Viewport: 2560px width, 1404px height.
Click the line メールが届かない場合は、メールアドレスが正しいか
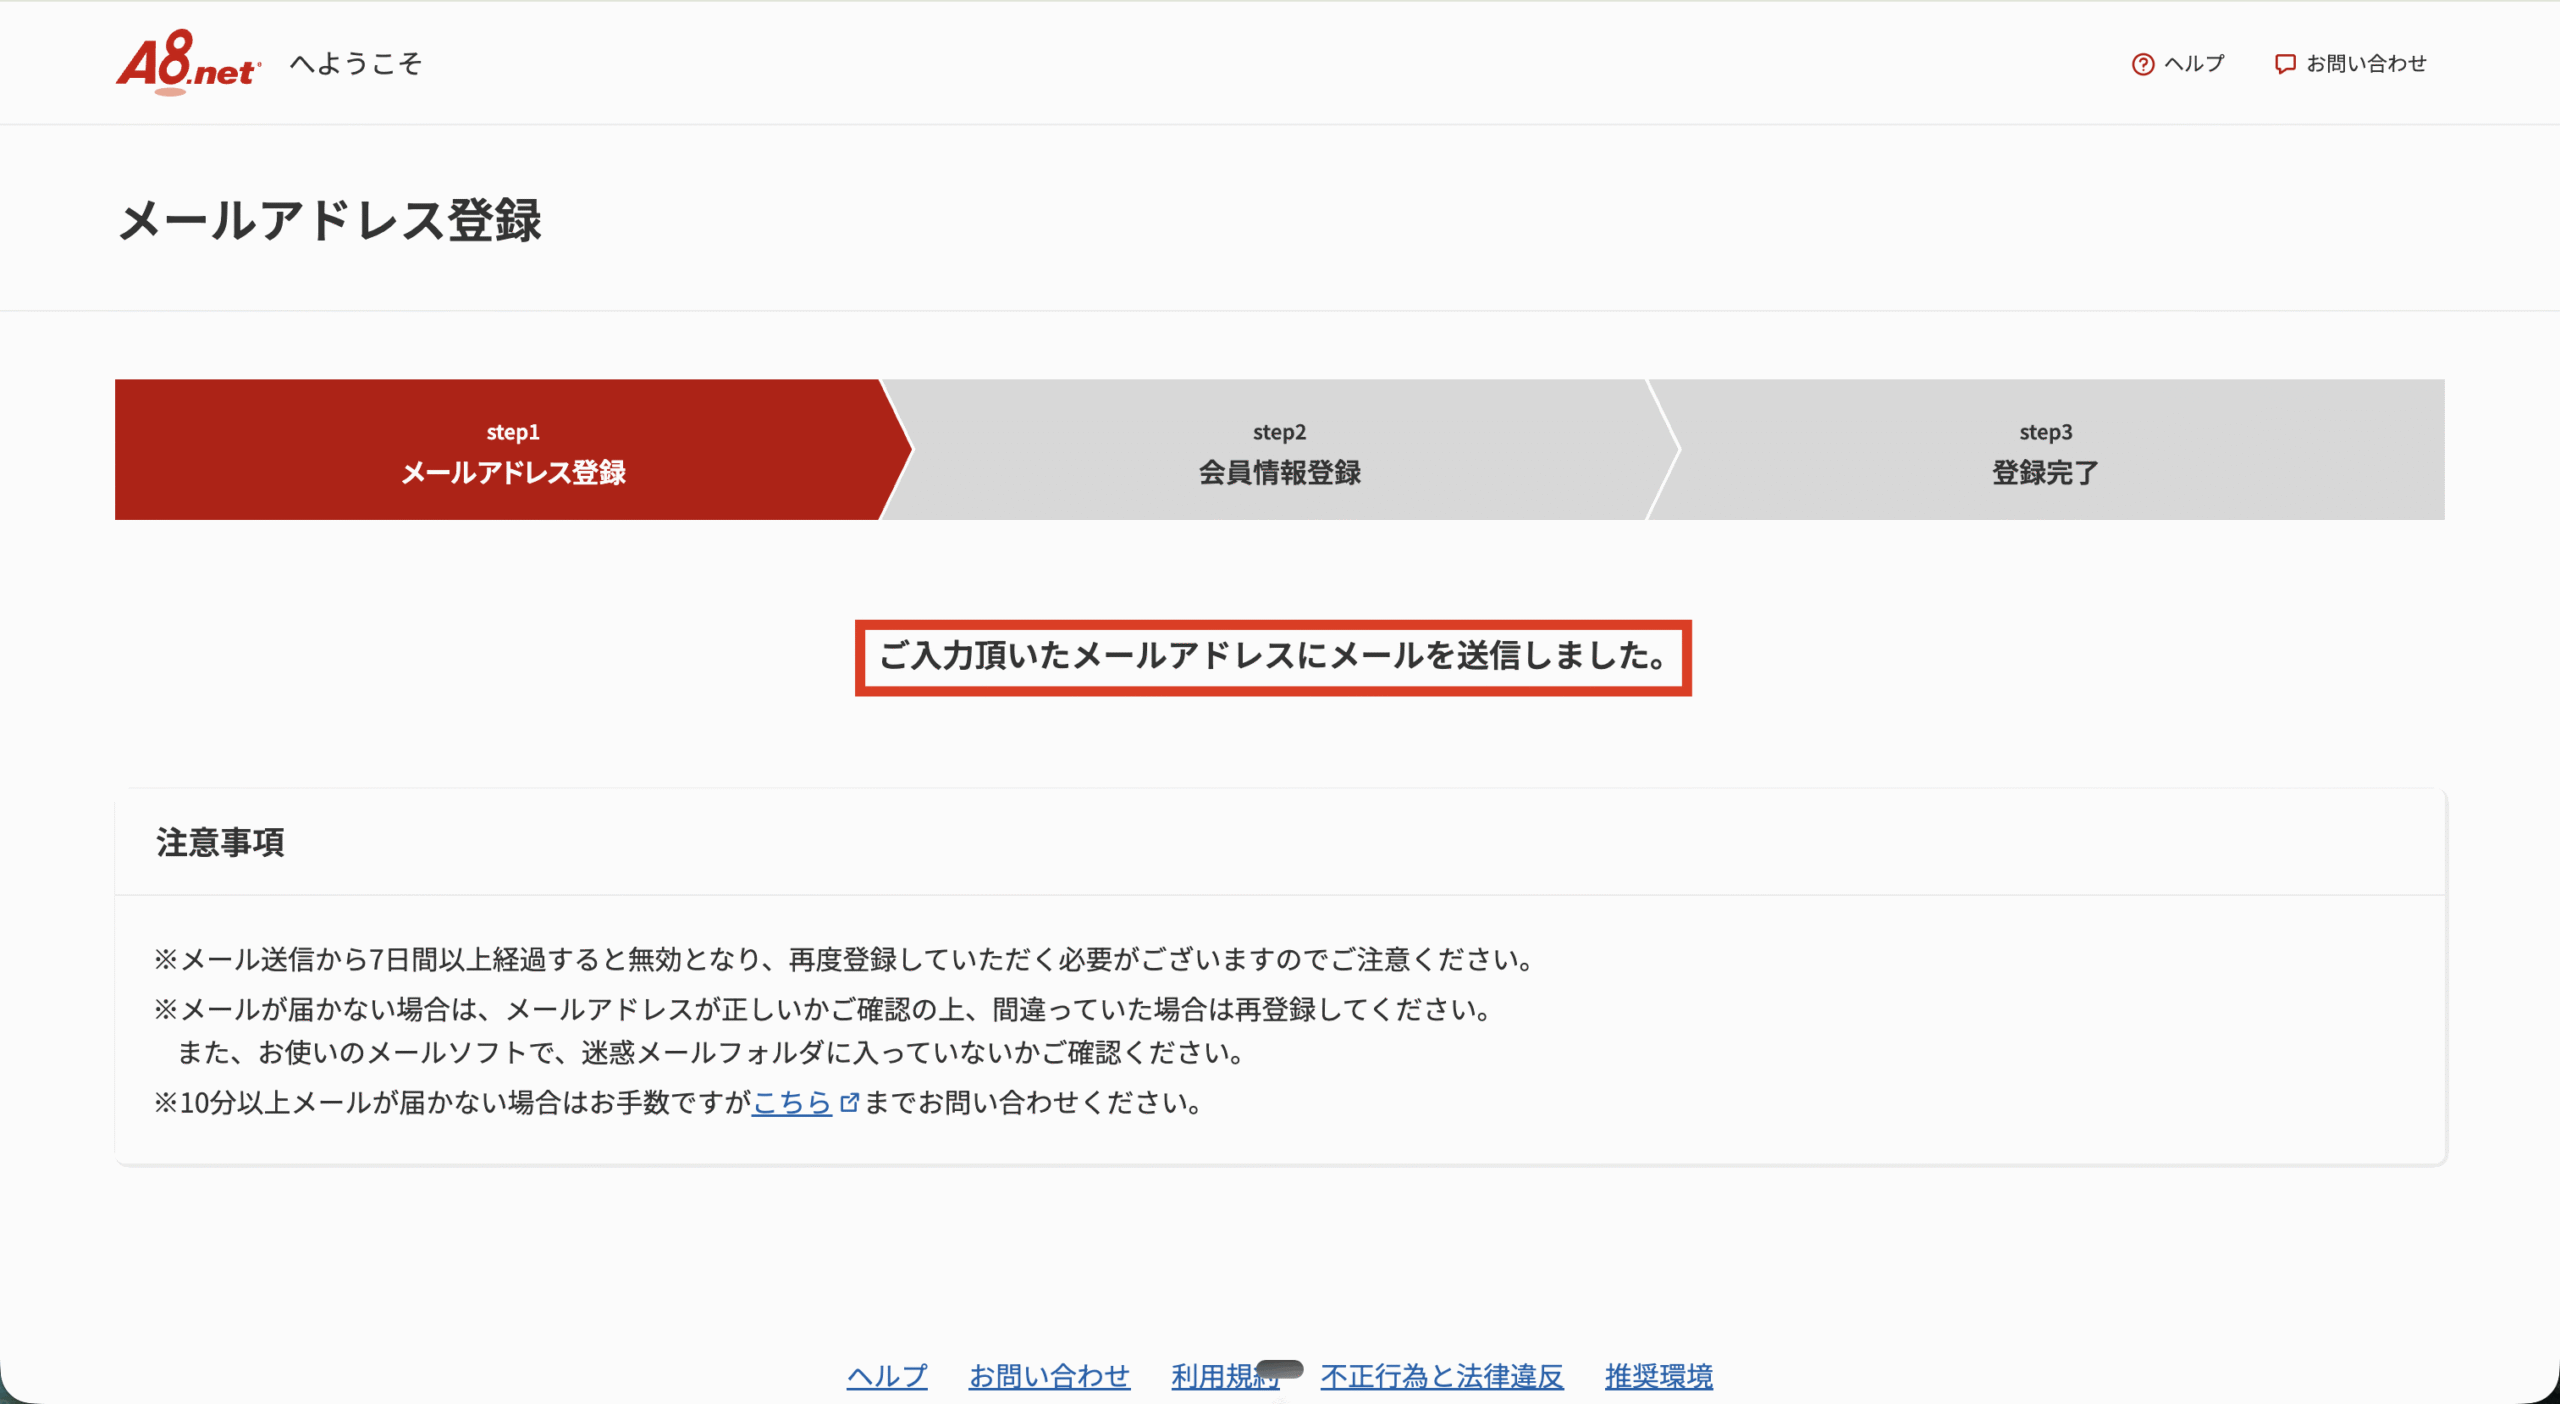[x=823, y=1010]
